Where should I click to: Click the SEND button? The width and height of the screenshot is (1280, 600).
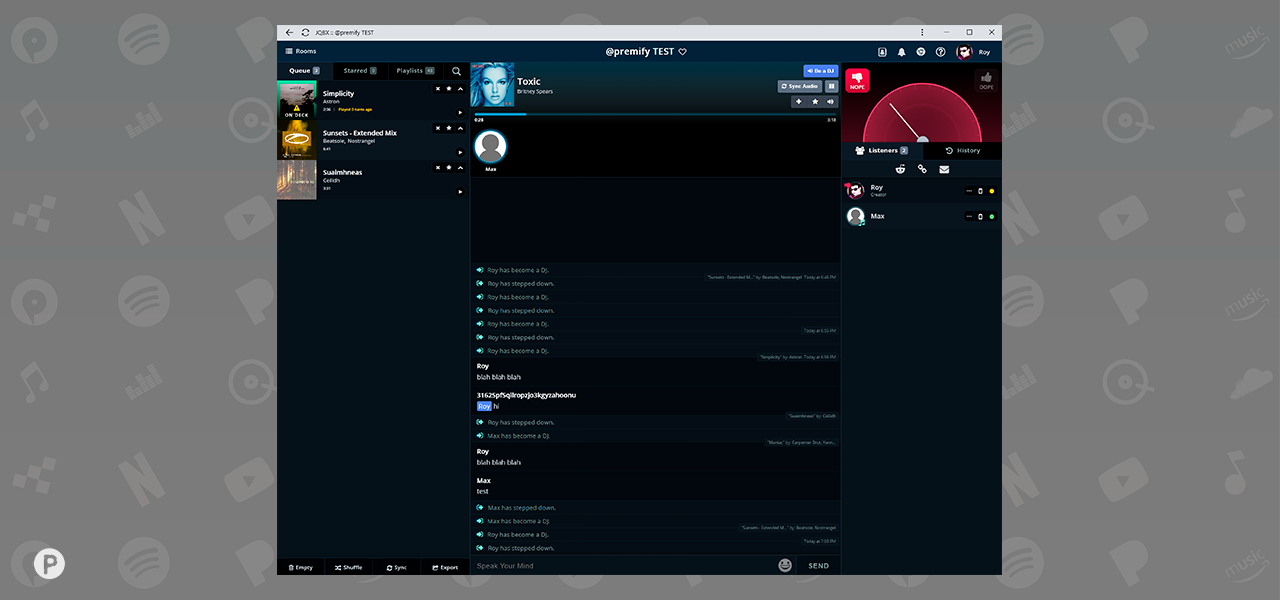click(x=819, y=566)
